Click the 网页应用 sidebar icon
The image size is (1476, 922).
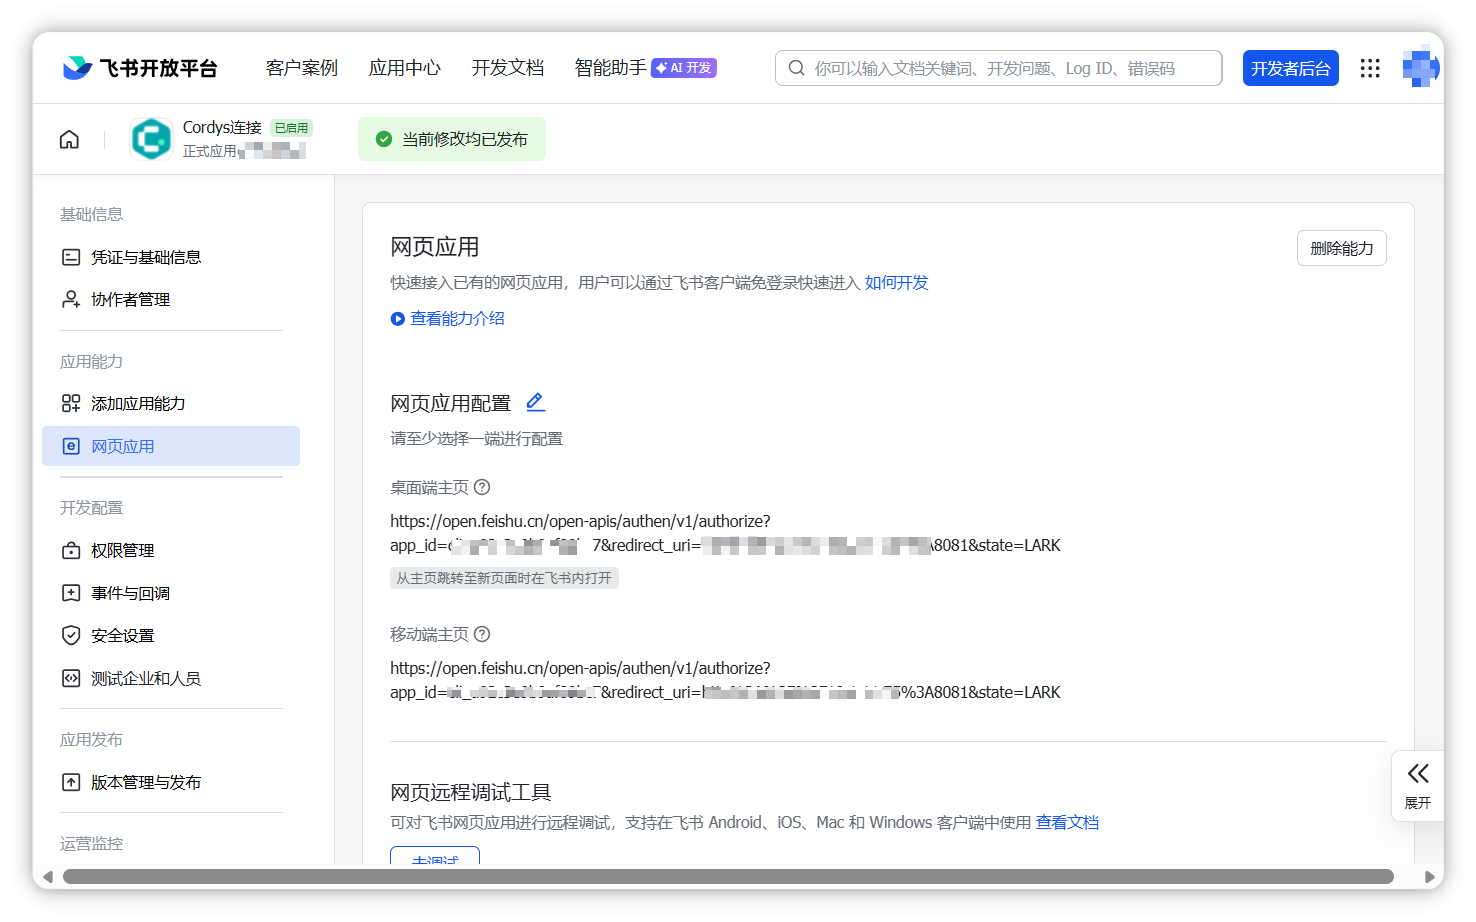[71, 446]
